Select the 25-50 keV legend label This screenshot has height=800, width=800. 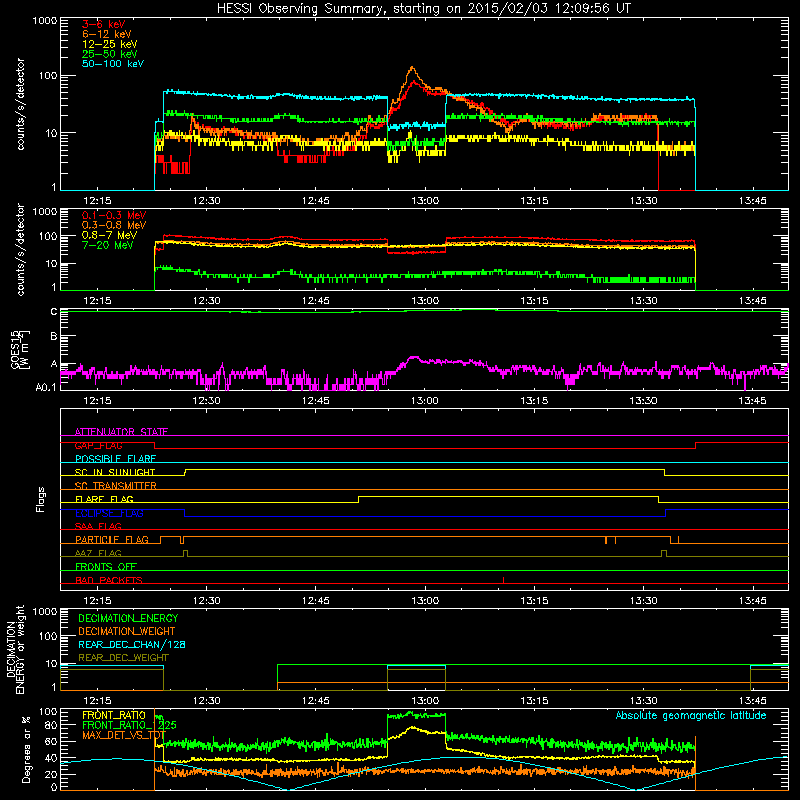pos(110,54)
